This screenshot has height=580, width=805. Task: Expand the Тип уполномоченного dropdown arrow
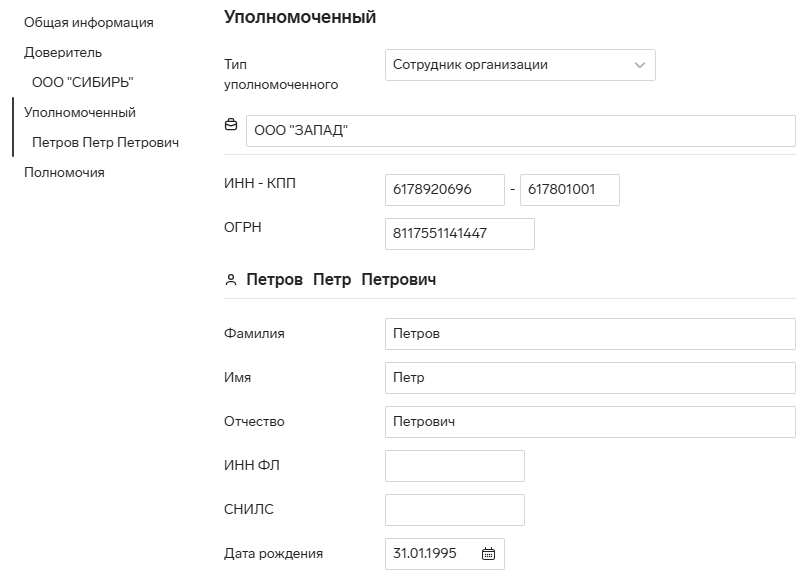(x=640, y=65)
